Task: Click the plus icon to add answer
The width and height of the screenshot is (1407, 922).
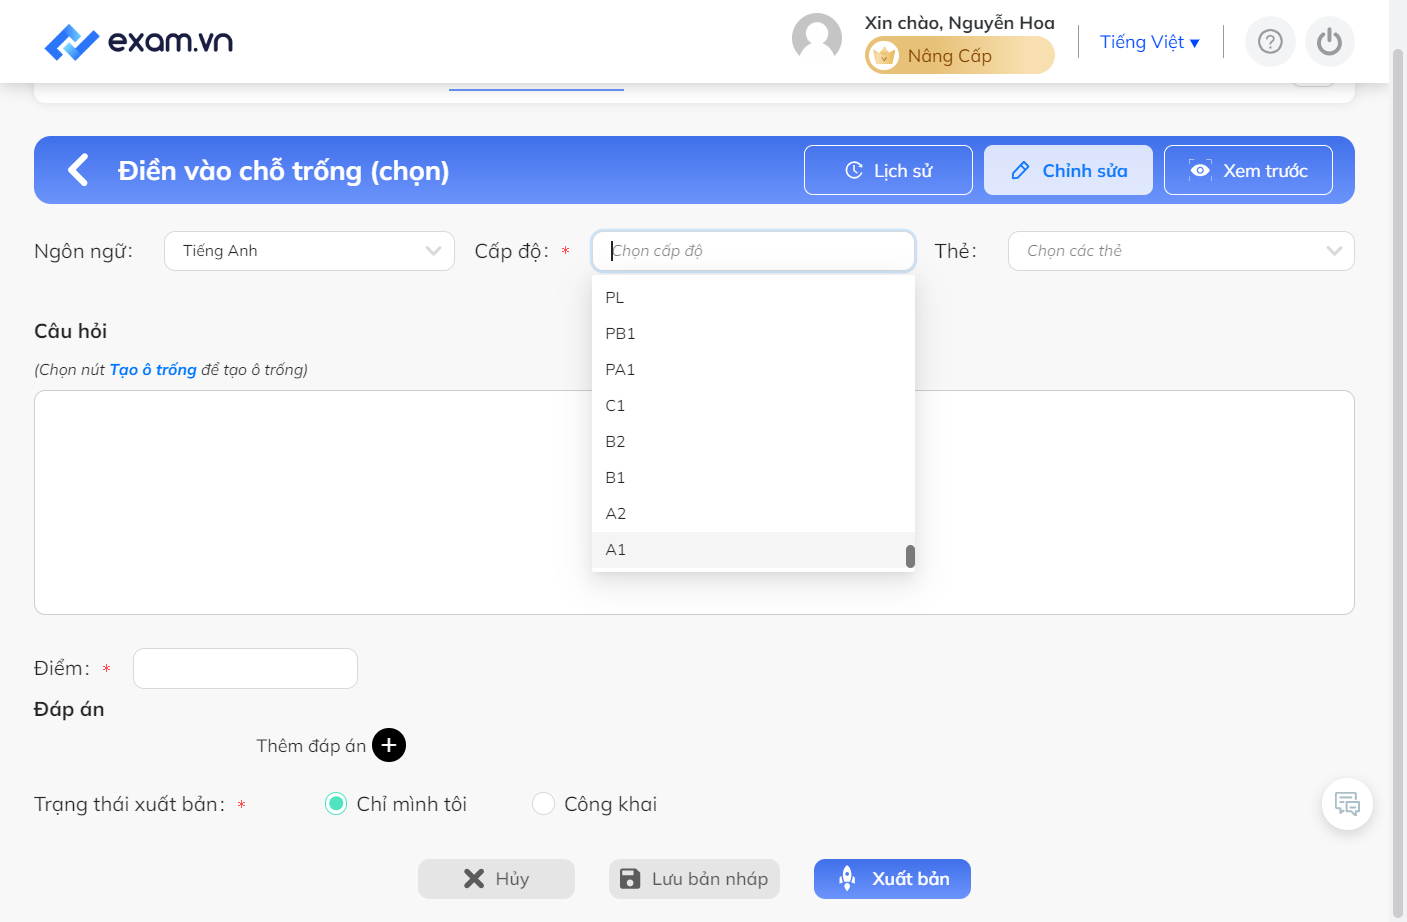Action: tap(389, 745)
